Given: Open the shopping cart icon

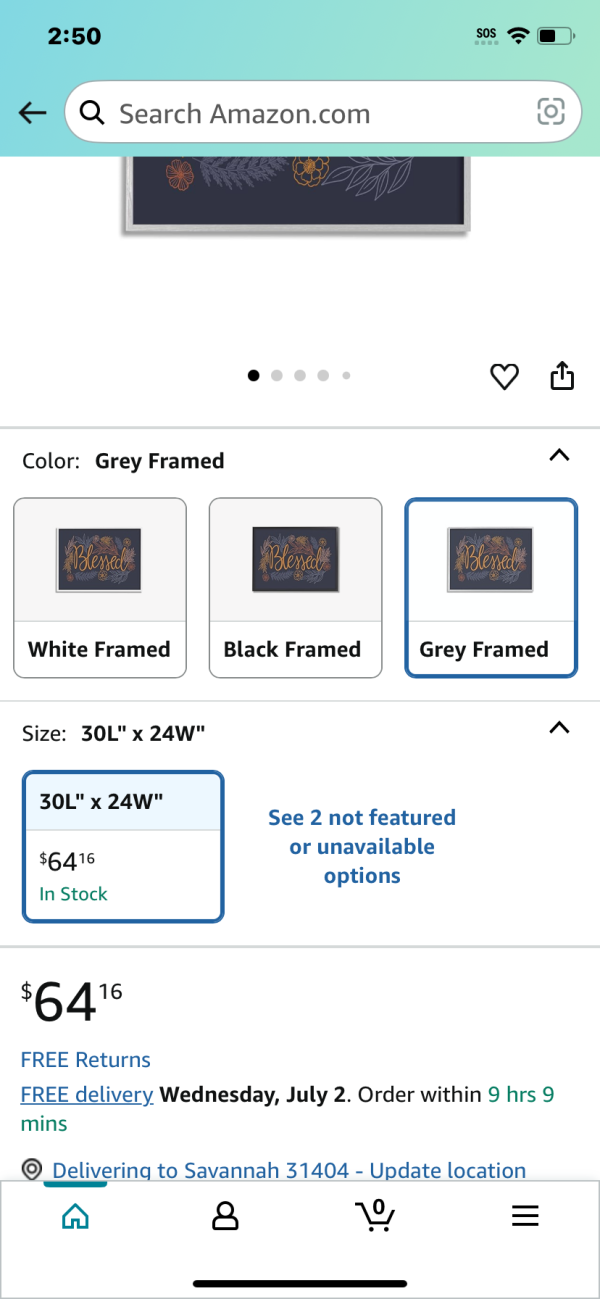Looking at the screenshot, I should coord(375,1215).
